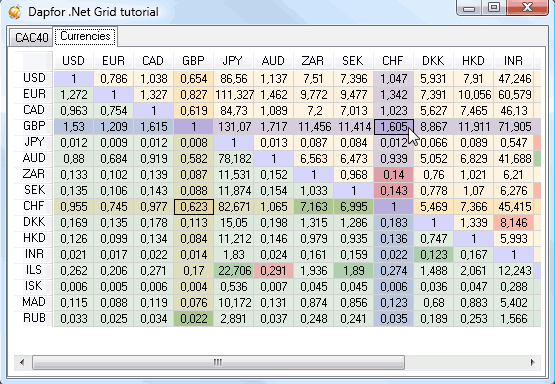555x384 pixels.
Task: Click cell 7,163 in CHF row
Action: [x=314, y=207]
